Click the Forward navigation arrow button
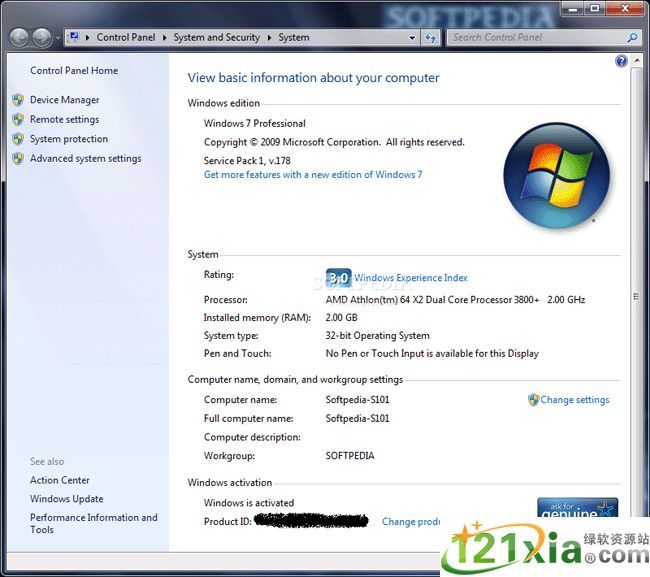Screen dimensions: 650x577 [42, 38]
